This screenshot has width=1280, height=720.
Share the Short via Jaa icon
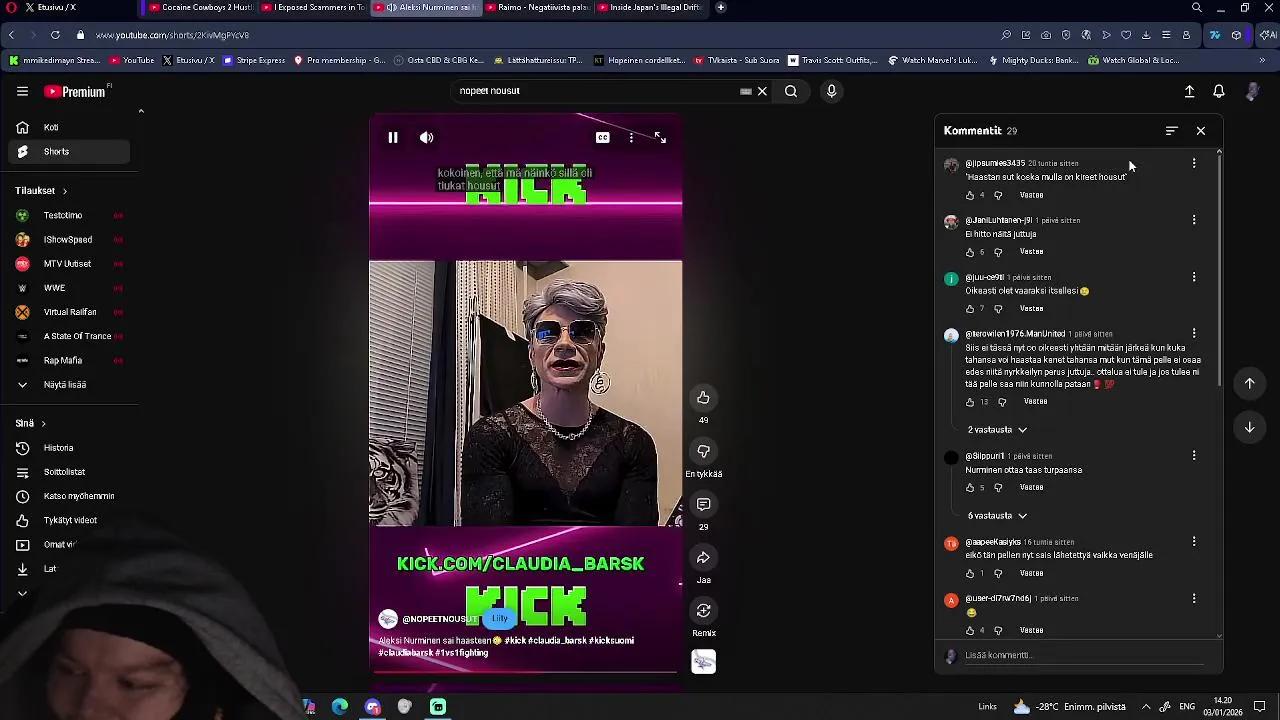pyautogui.click(x=703, y=558)
